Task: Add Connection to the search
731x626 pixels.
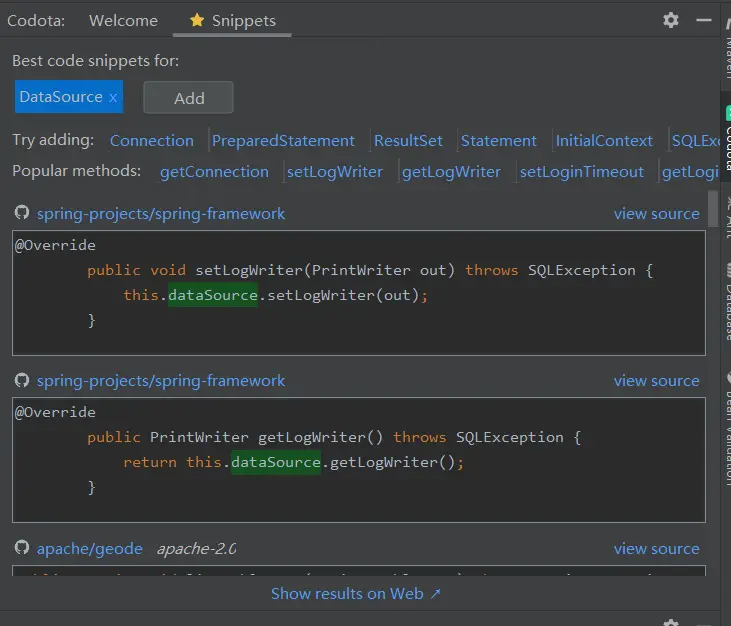Action: point(152,141)
